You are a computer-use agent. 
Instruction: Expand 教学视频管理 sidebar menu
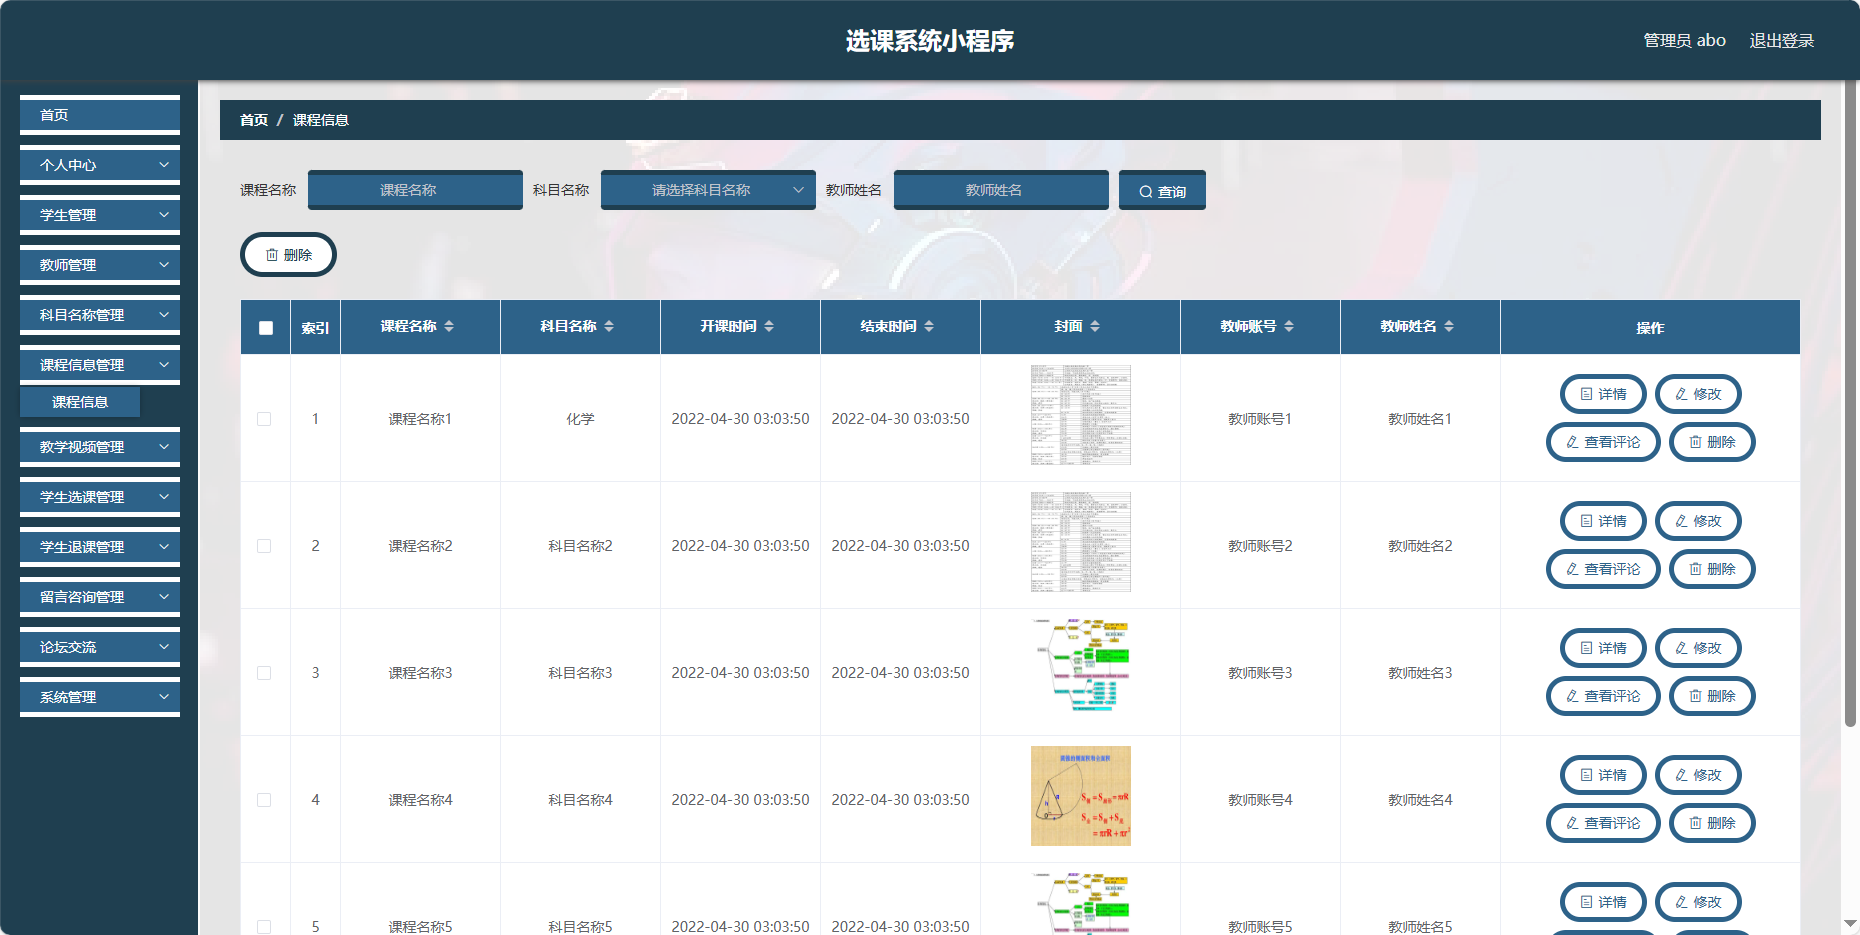(100, 447)
